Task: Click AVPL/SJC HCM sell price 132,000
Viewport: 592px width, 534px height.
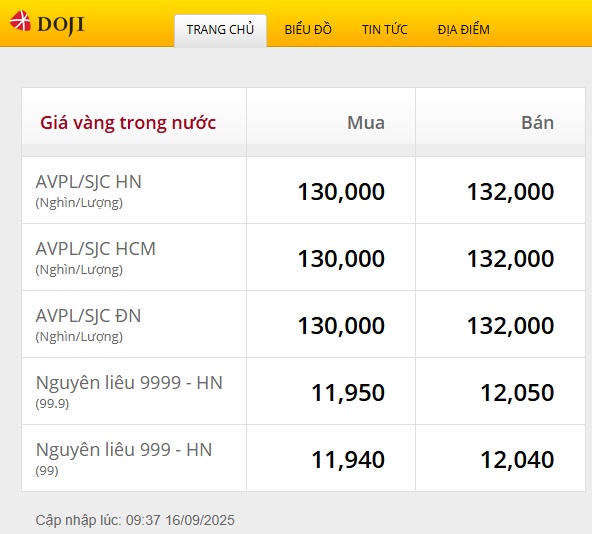Action: tap(510, 259)
